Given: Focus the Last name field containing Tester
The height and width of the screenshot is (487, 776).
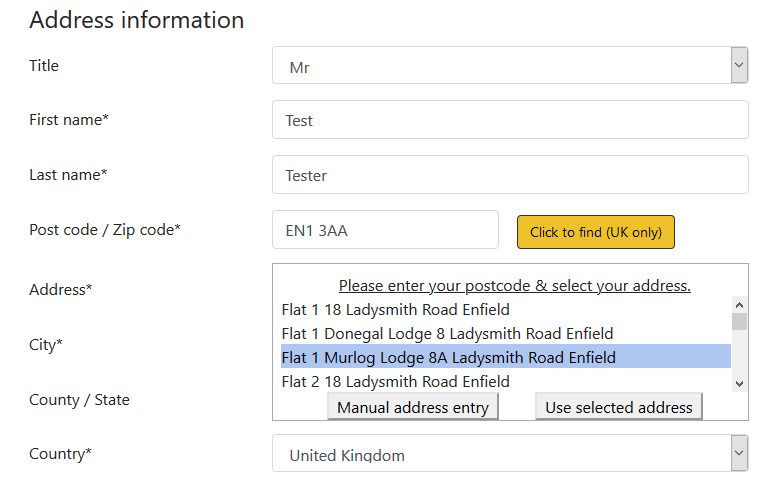Looking at the screenshot, I should [510, 175].
